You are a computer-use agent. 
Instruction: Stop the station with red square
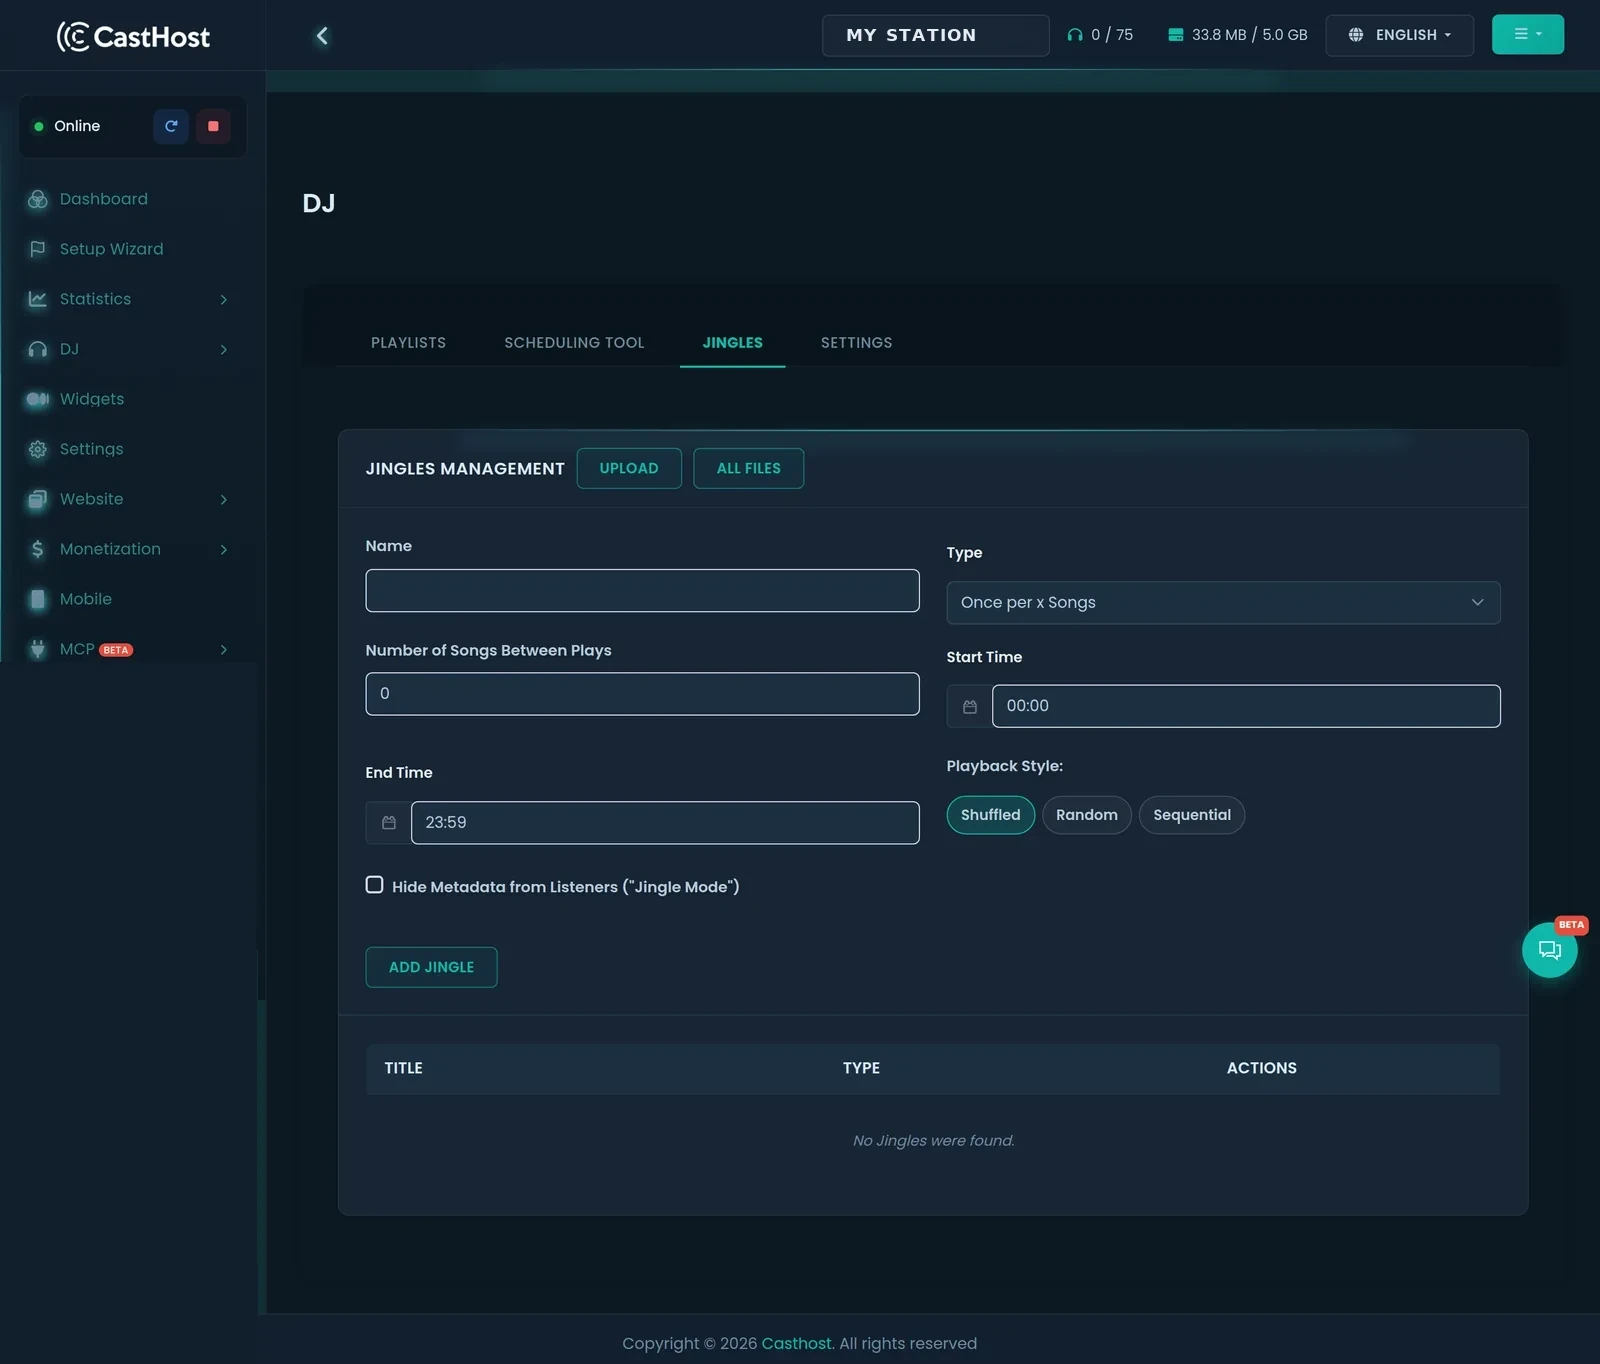click(213, 126)
